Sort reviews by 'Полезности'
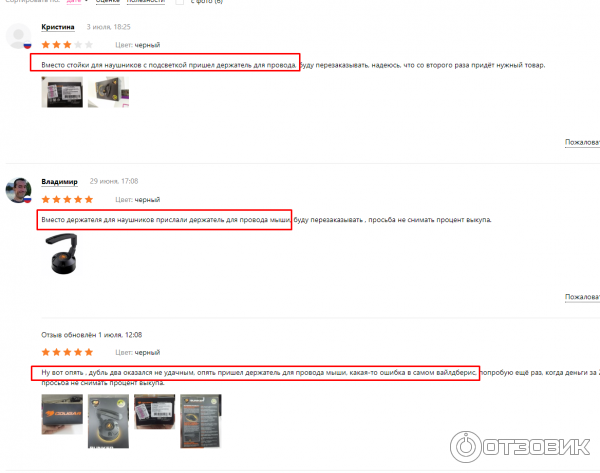The width and height of the screenshot is (600, 473). click(x=145, y=2)
